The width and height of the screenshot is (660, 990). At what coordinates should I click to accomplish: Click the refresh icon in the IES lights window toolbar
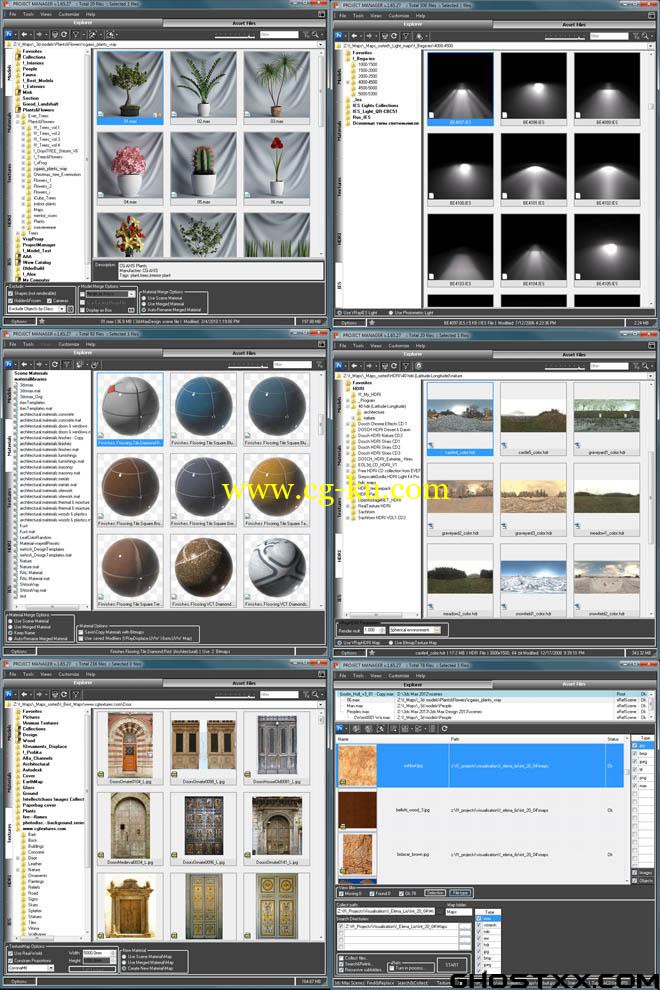click(x=394, y=36)
